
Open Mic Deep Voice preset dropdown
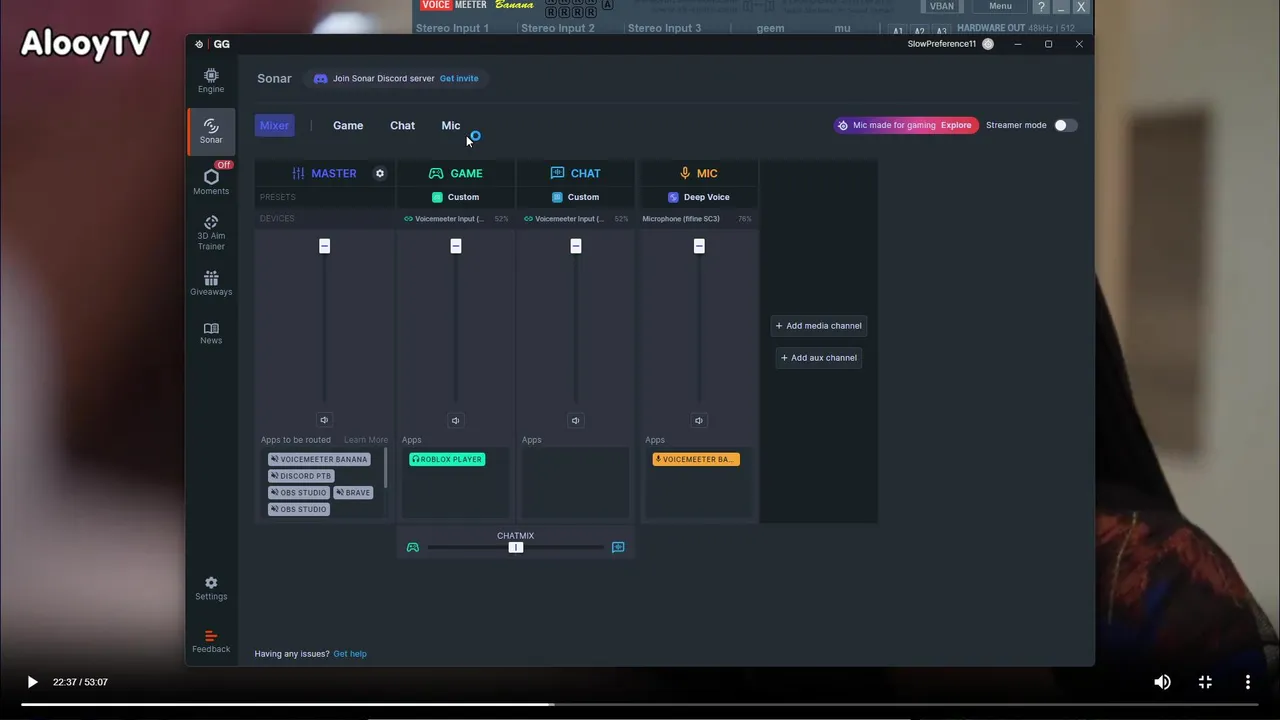coord(699,197)
